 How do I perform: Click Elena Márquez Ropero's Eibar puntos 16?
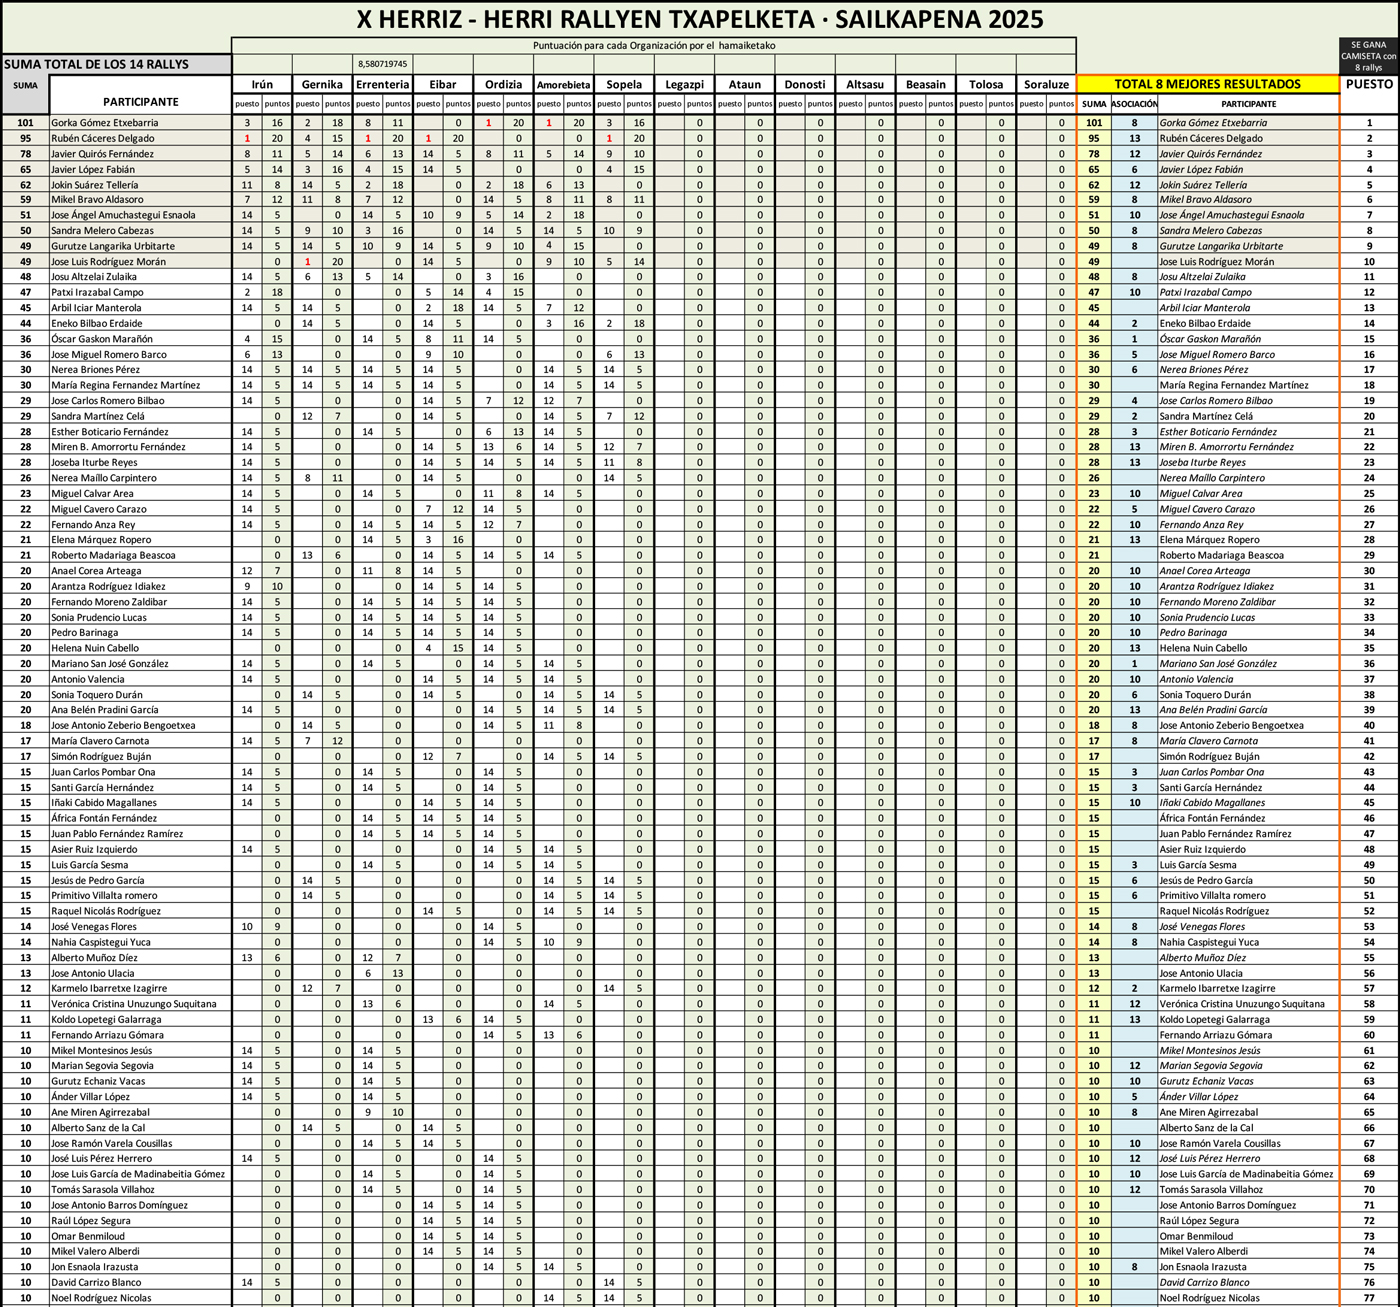coord(458,540)
